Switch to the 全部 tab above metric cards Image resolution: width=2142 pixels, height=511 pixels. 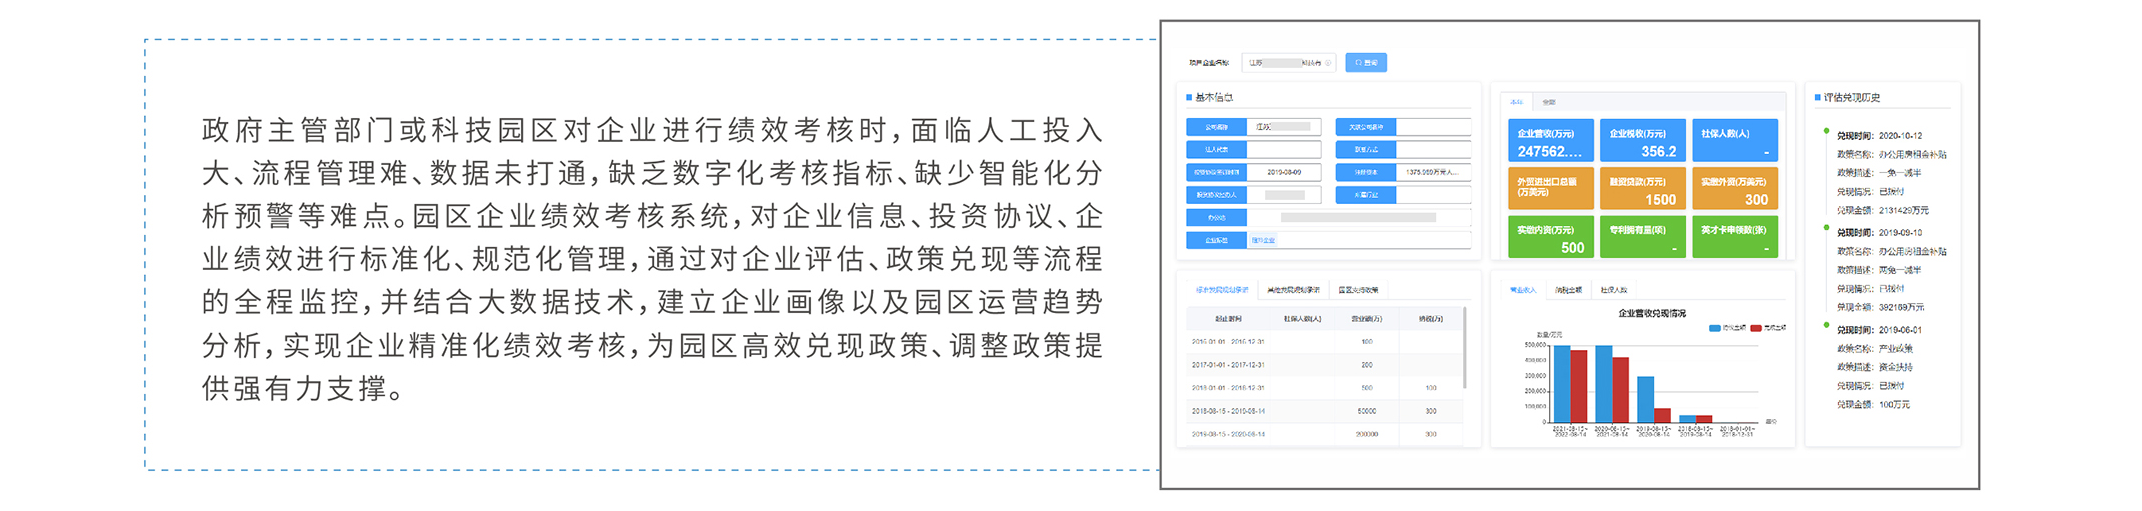[x=1548, y=102]
